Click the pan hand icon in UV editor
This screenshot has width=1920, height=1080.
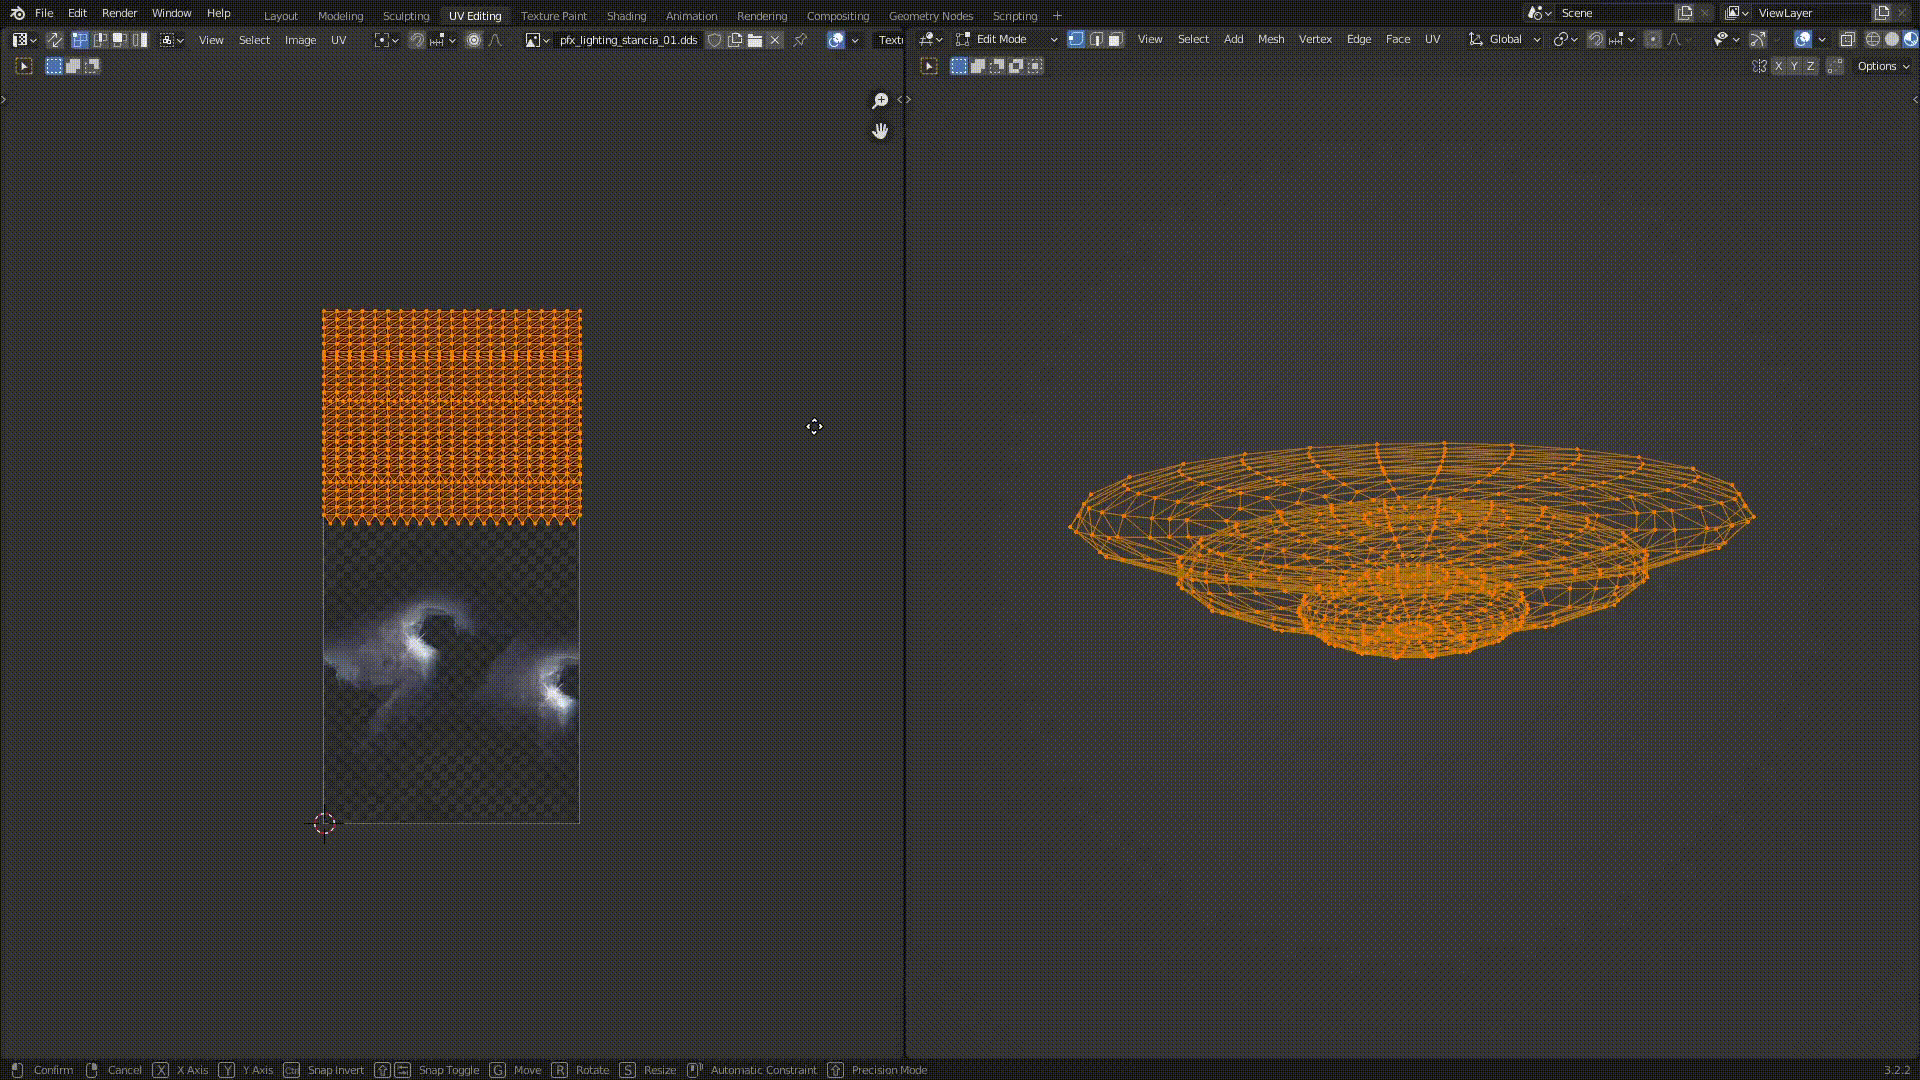coord(880,131)
